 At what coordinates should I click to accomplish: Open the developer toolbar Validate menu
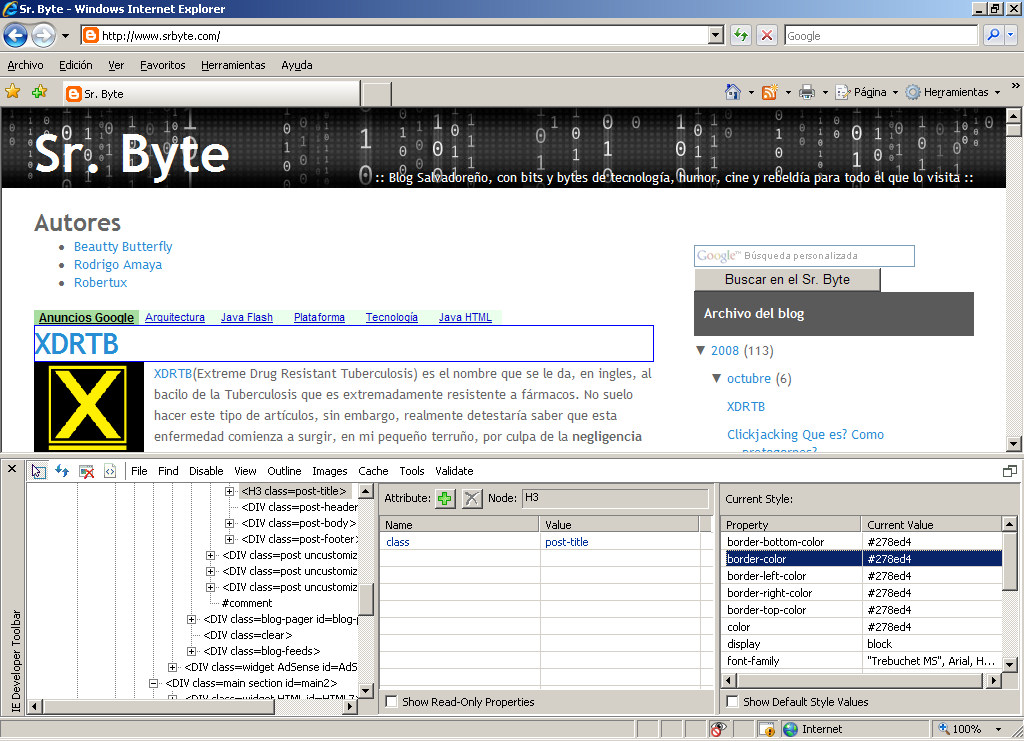454,471
